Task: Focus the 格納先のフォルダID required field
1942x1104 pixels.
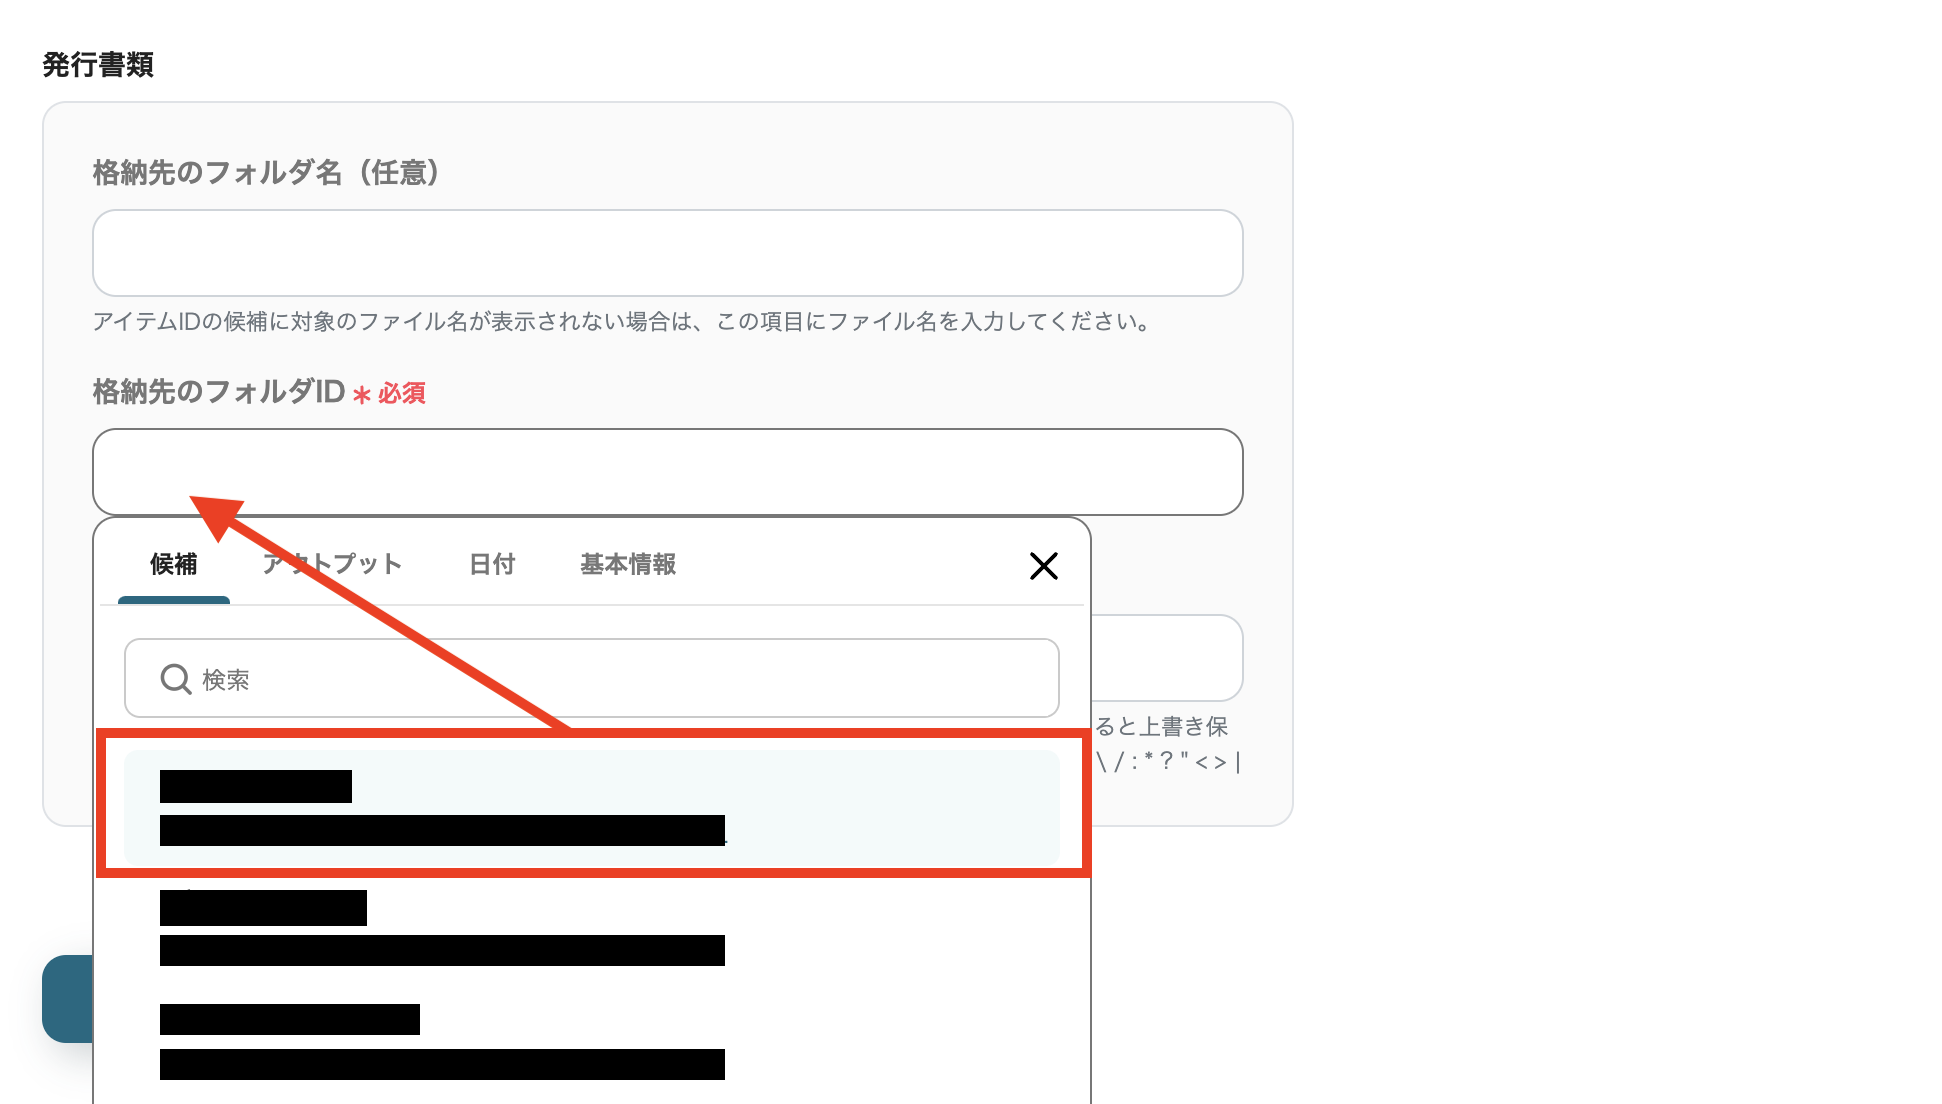Action: [667, 471]
